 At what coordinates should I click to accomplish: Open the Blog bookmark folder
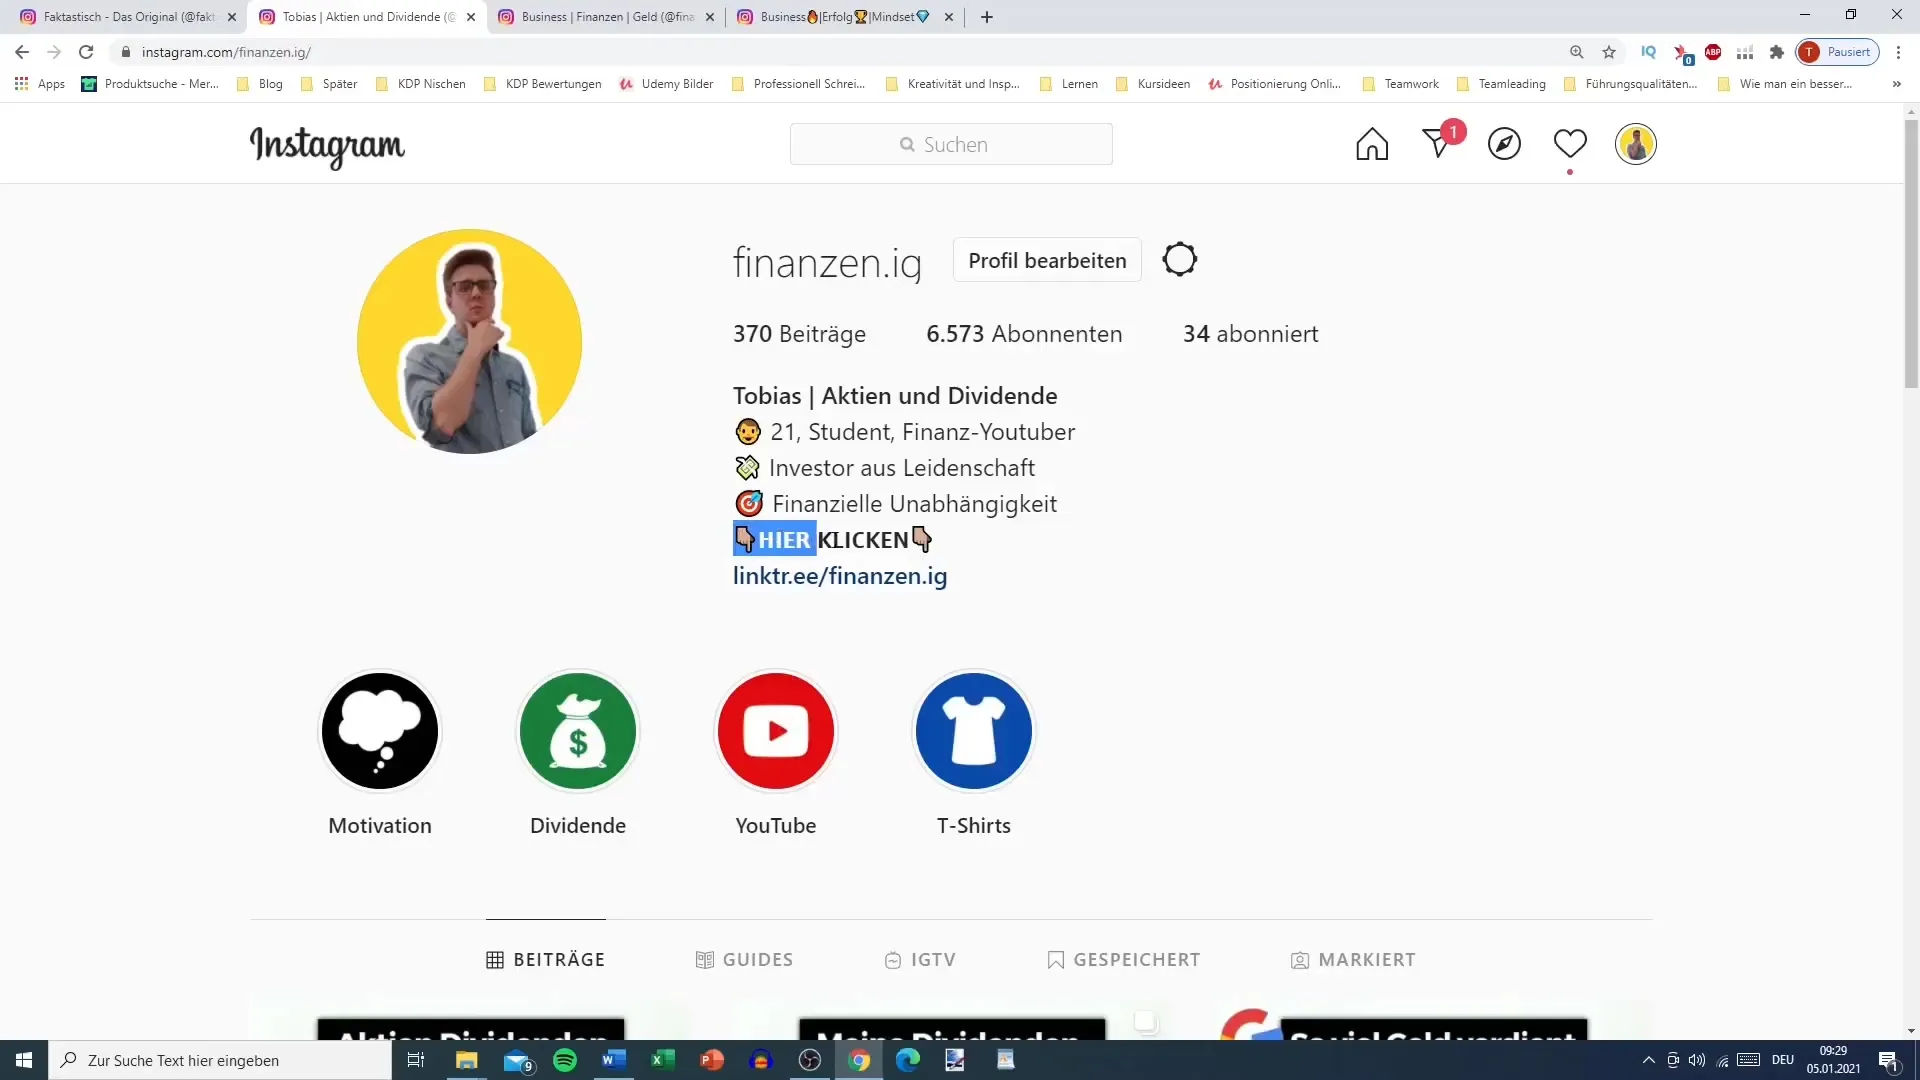click(x=260, y=84)
